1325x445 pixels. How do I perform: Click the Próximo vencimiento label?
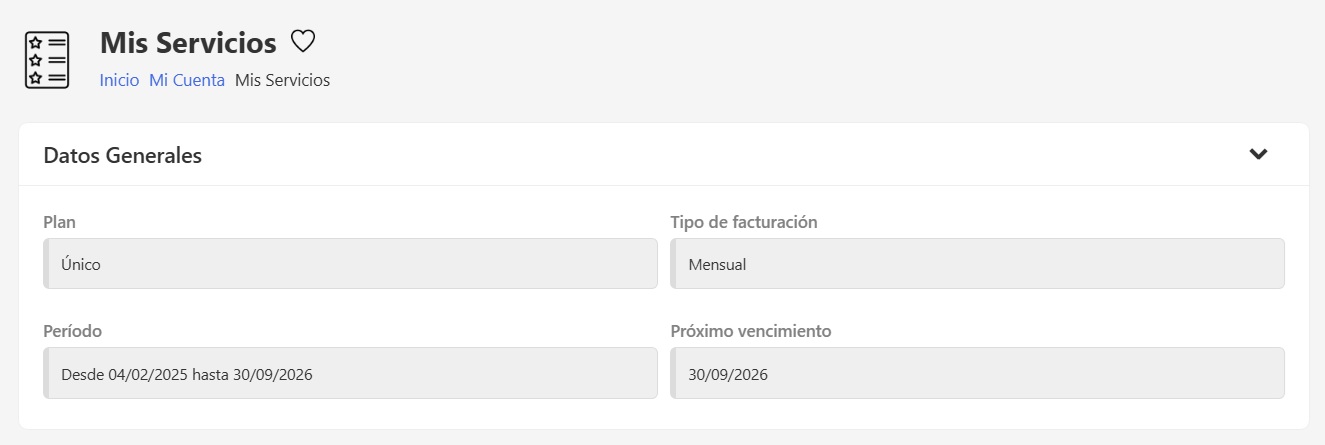click(750, 331)
